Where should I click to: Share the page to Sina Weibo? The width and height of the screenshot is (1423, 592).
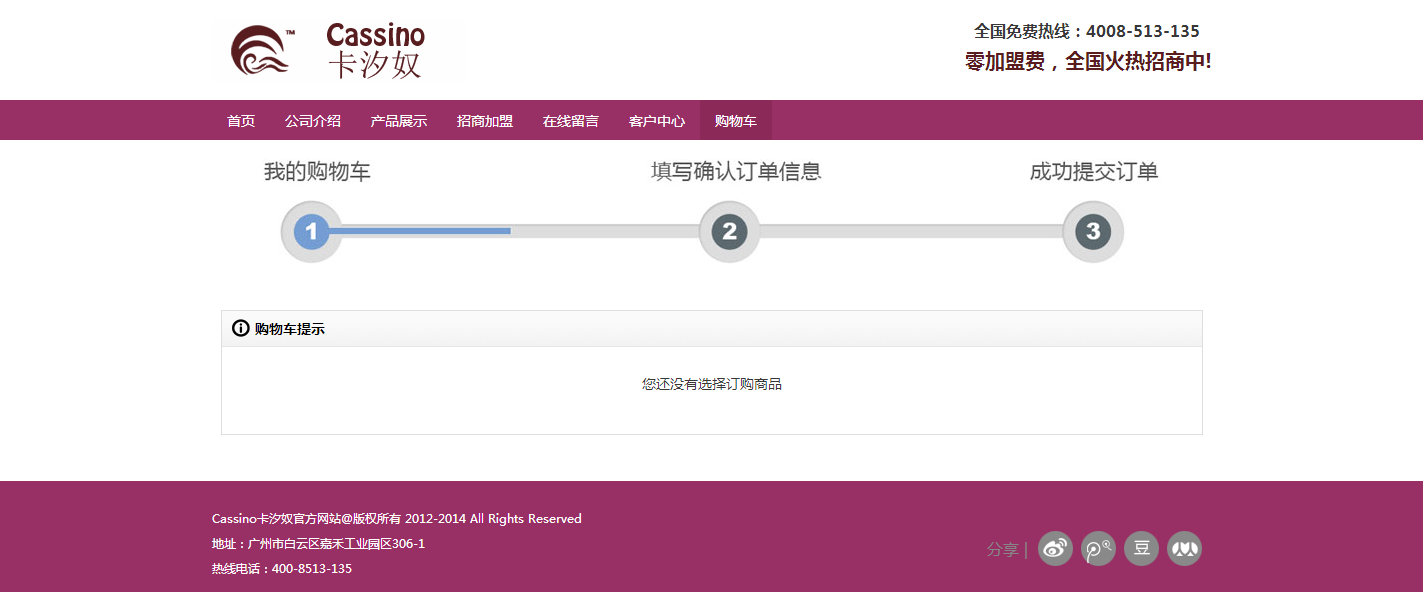coord(1055,549)
